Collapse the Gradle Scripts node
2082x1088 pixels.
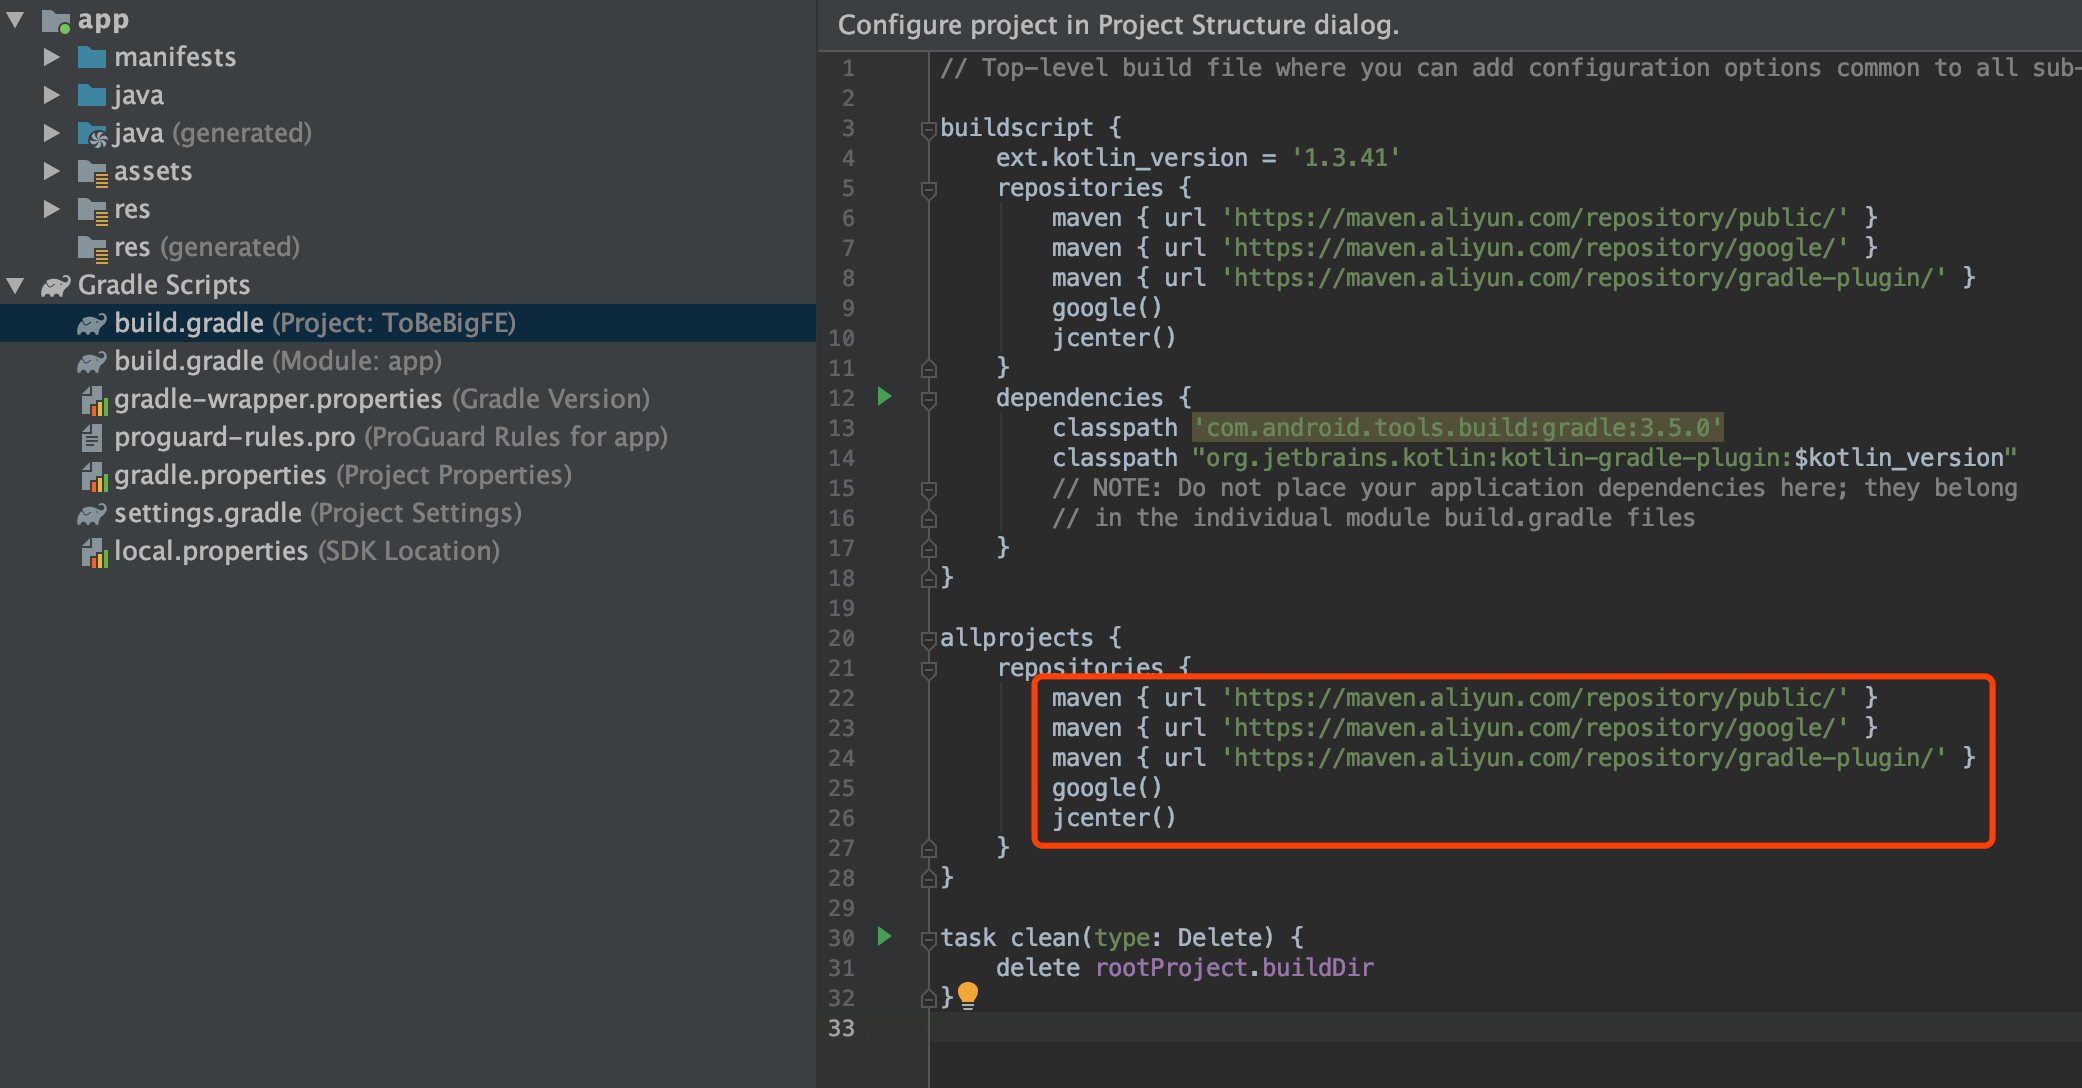(15, 285)
